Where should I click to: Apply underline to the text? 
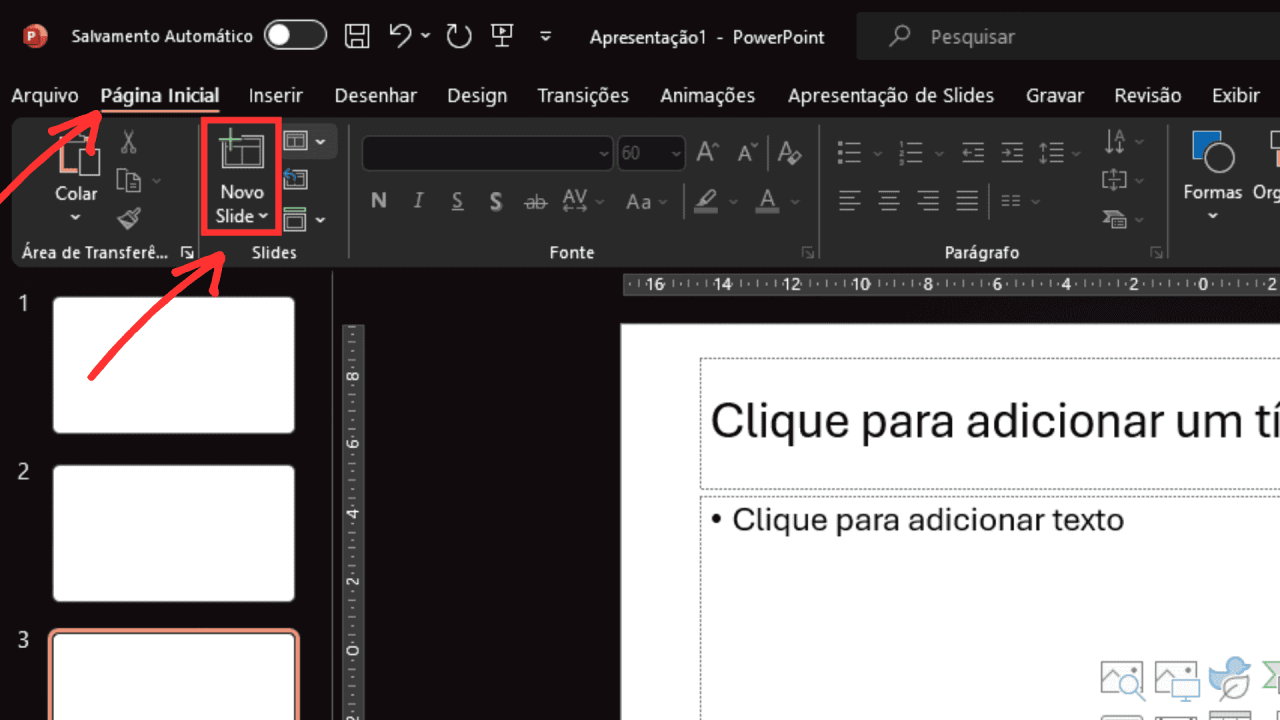pos(456,200)
